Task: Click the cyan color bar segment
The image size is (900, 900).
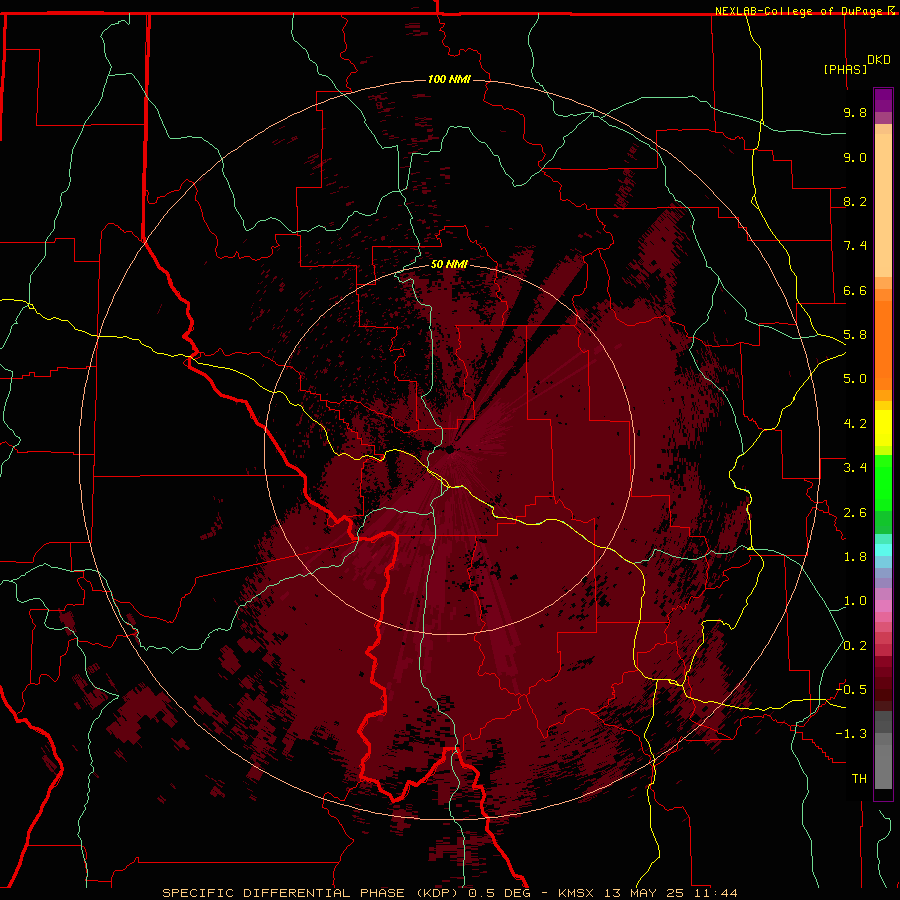Action: [883, 549]
